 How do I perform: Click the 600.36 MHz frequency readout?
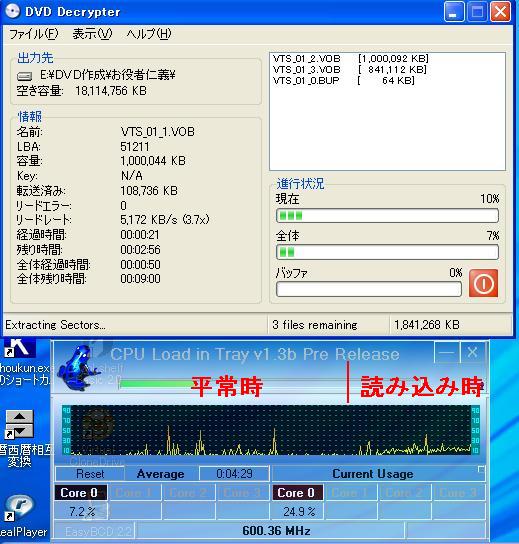coord(276,531)
